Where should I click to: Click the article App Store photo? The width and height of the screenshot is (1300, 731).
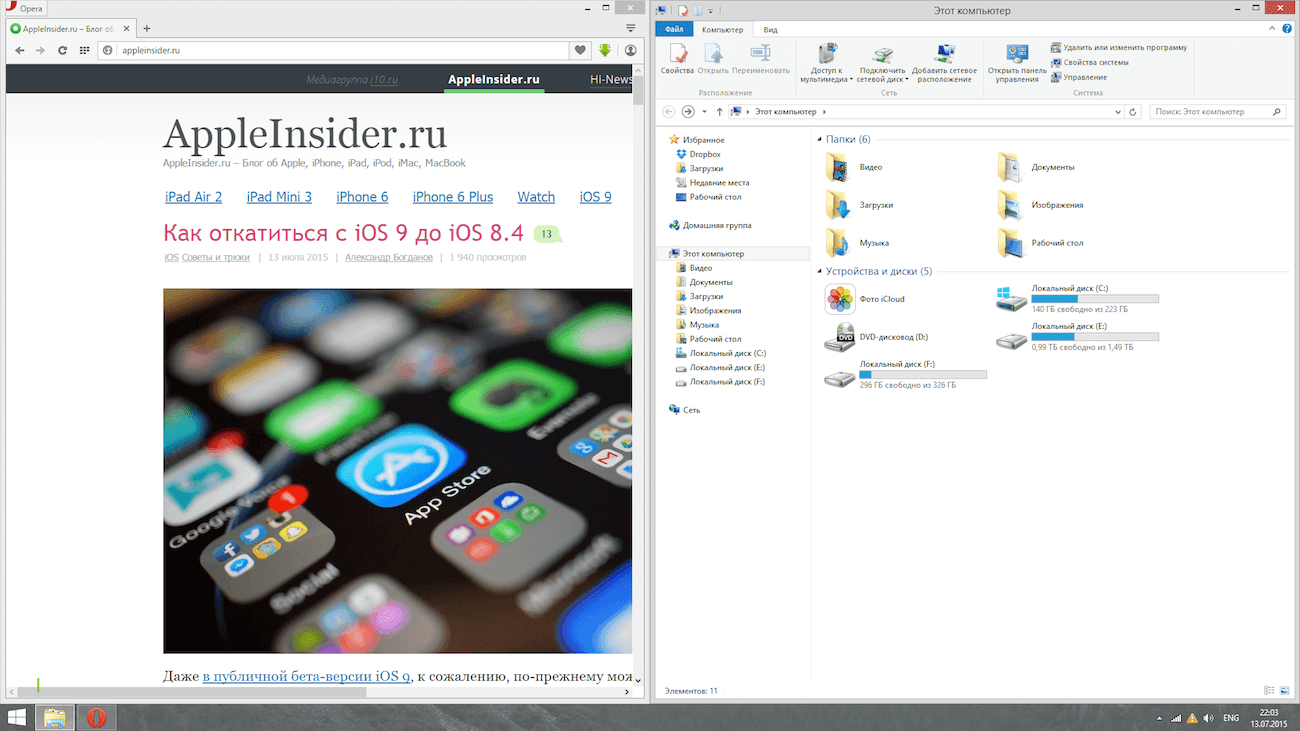(x=398, y=471)
